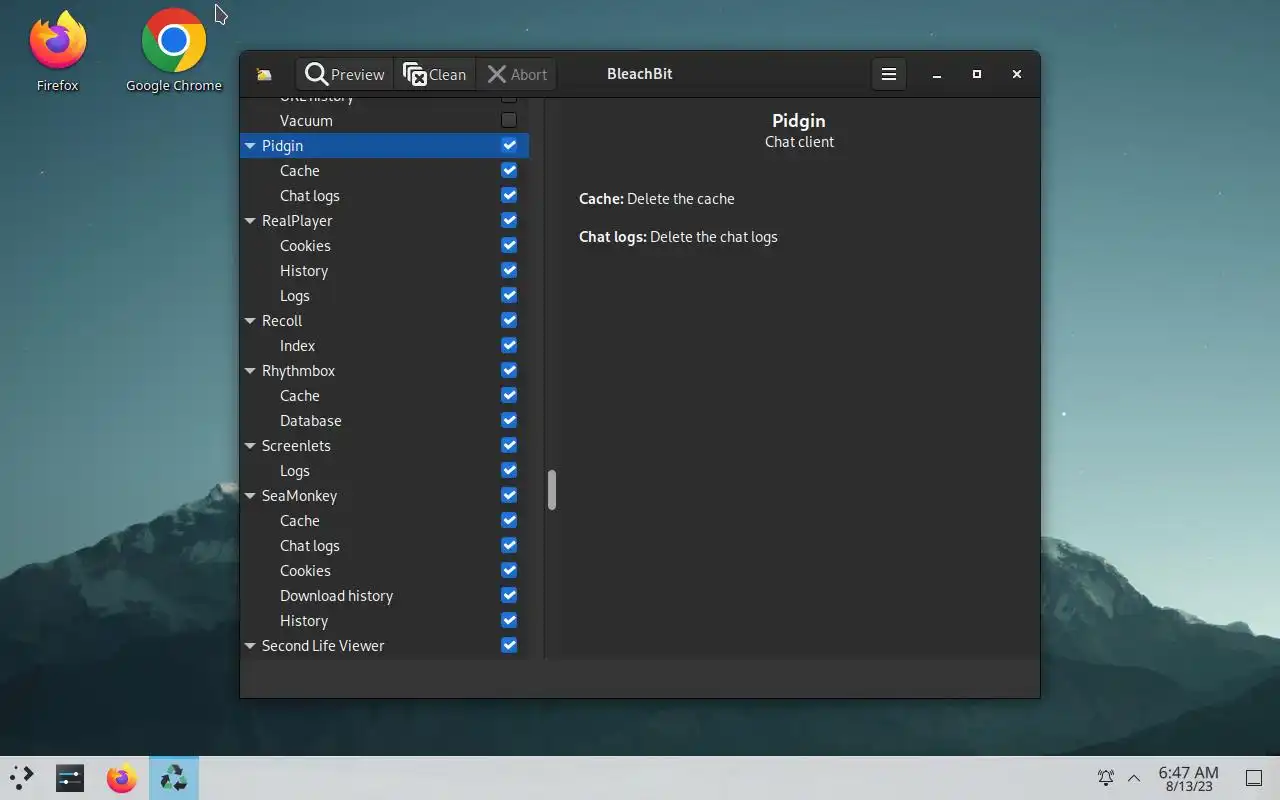Screen dimensions: 1280x800
Task: Close the BleachBit window
Action: click(x=1017, y=74)
